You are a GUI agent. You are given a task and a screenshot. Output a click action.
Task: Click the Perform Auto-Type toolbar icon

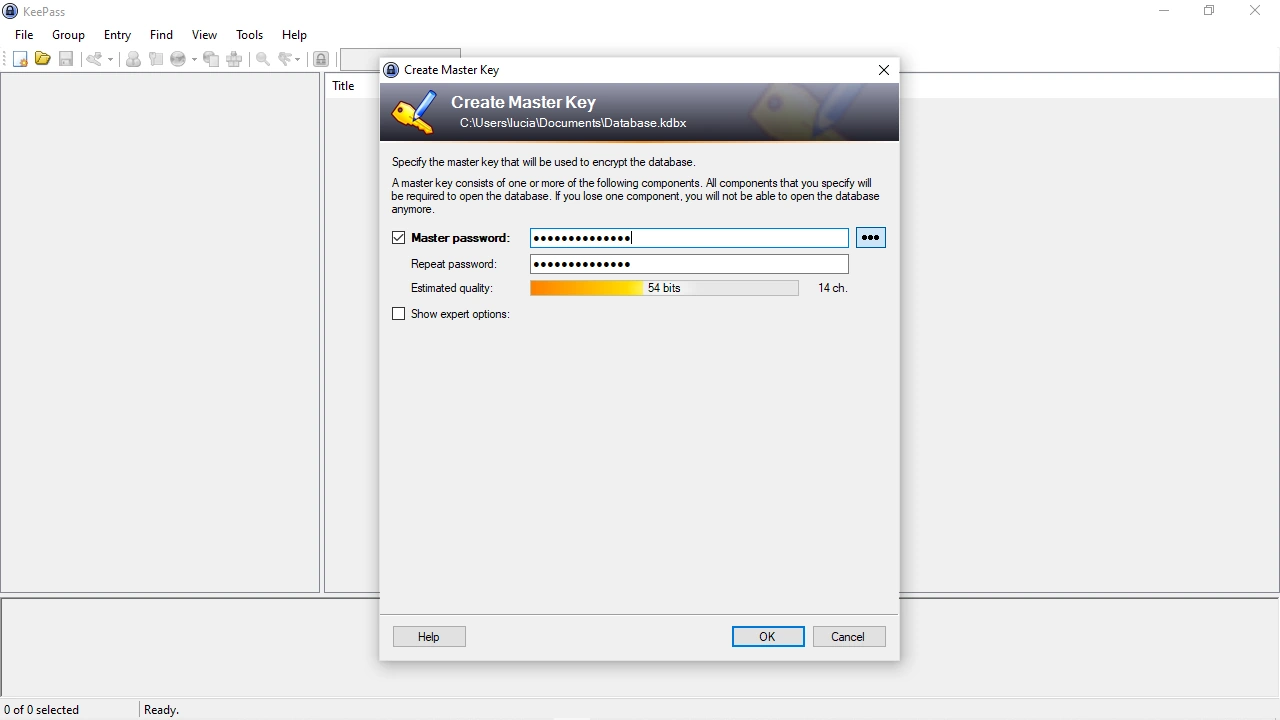pyautogui.click(x=235, y=59)
